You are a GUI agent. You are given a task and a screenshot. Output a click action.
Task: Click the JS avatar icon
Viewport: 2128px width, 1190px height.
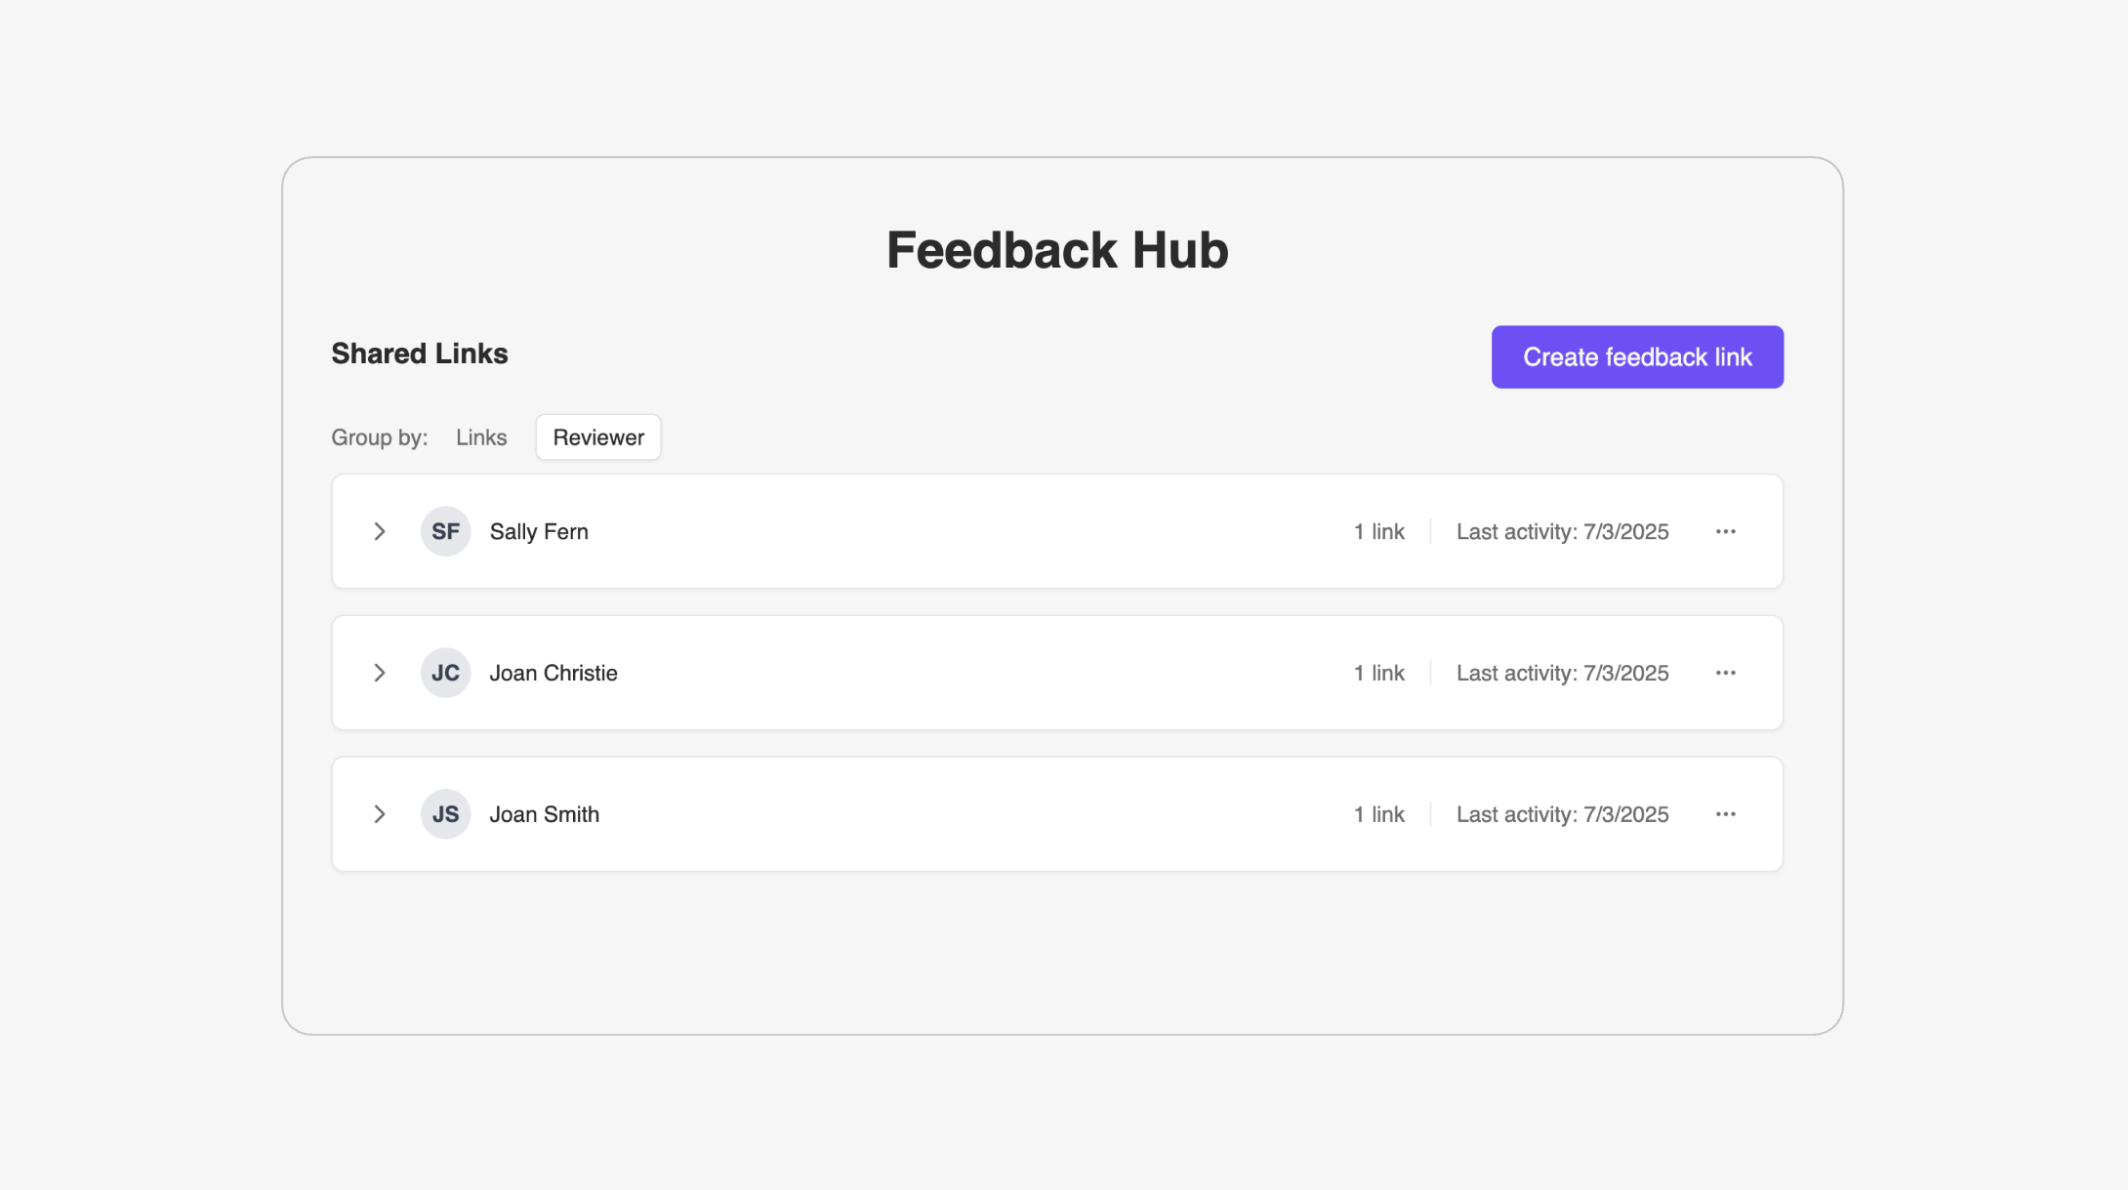click(445, 814)
